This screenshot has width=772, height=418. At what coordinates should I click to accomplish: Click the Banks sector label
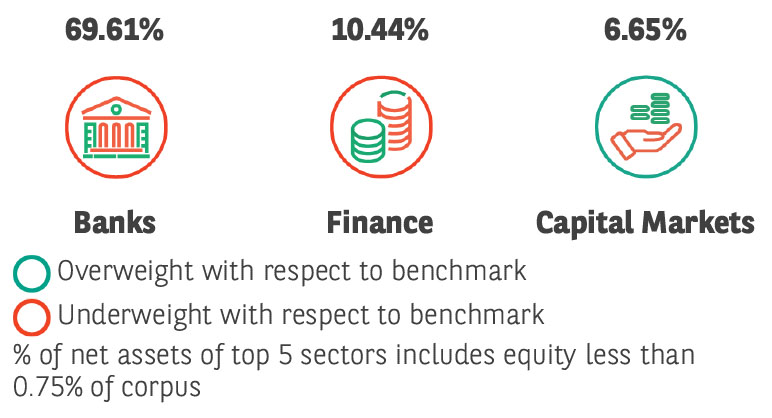pos(113,221)
